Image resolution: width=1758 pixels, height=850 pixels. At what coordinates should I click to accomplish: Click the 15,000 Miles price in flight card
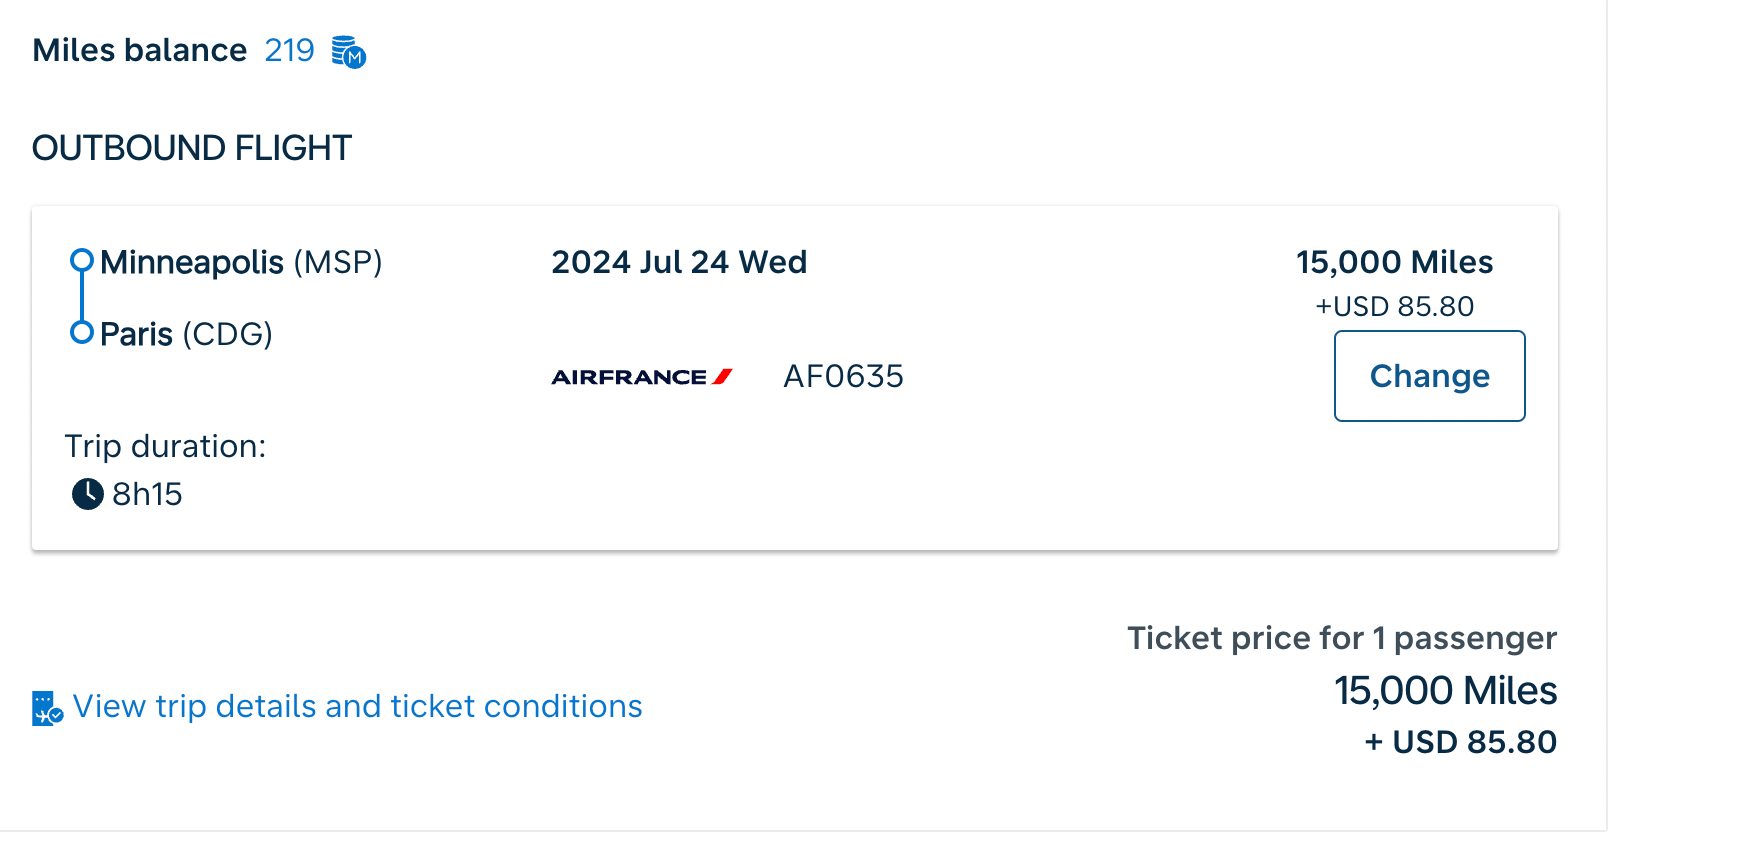1394,262
